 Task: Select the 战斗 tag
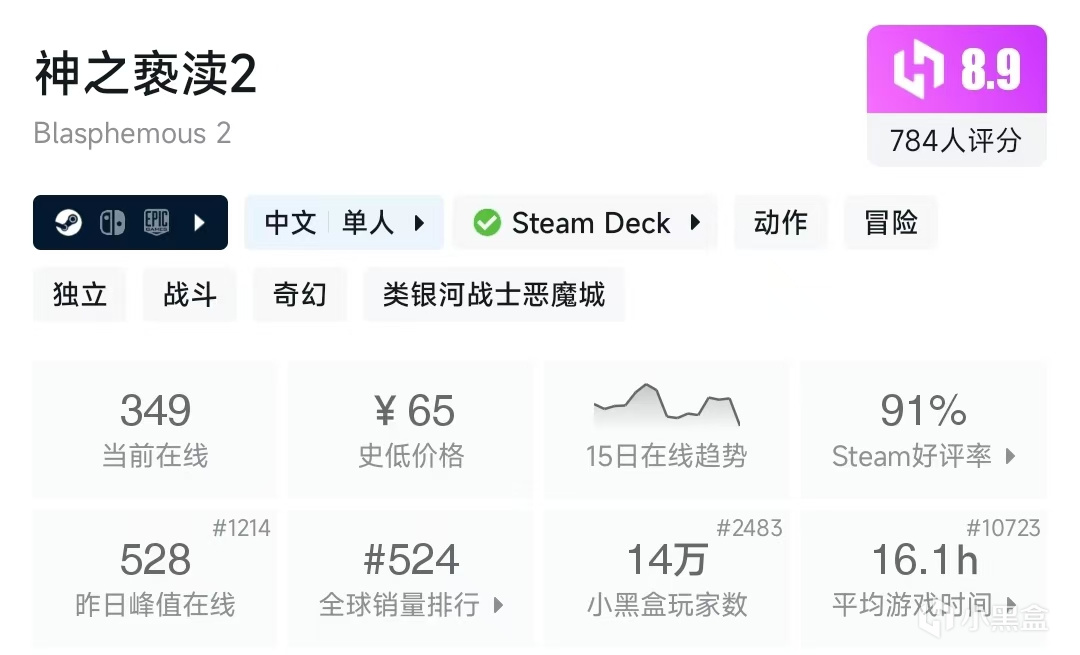point(190,294)
